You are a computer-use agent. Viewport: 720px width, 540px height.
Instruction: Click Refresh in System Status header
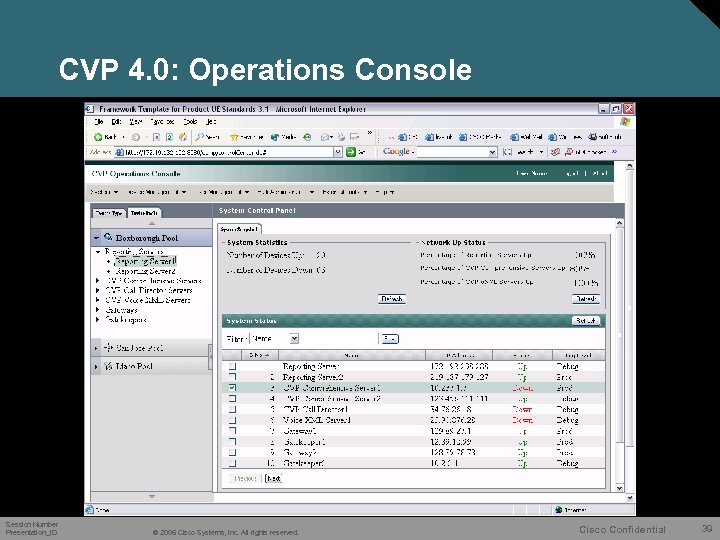(586, 321)
